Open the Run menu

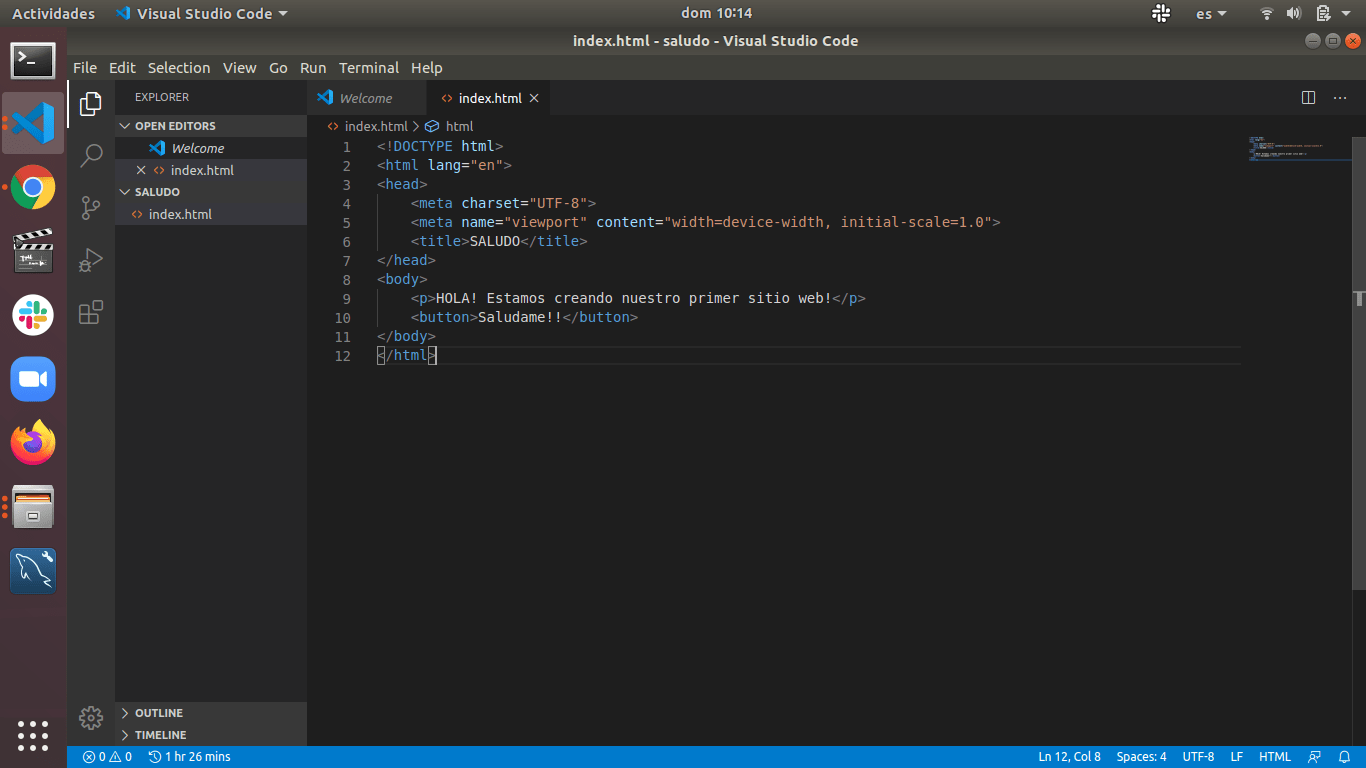[x=313, y=68]
